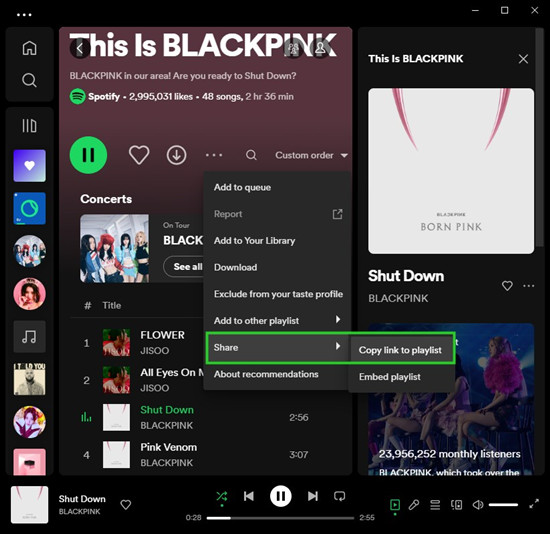The width and height of the screenshot is (550, 534).
Task: Click the Spotify owner link under the playlist title
Action: [x=104, y=96]
